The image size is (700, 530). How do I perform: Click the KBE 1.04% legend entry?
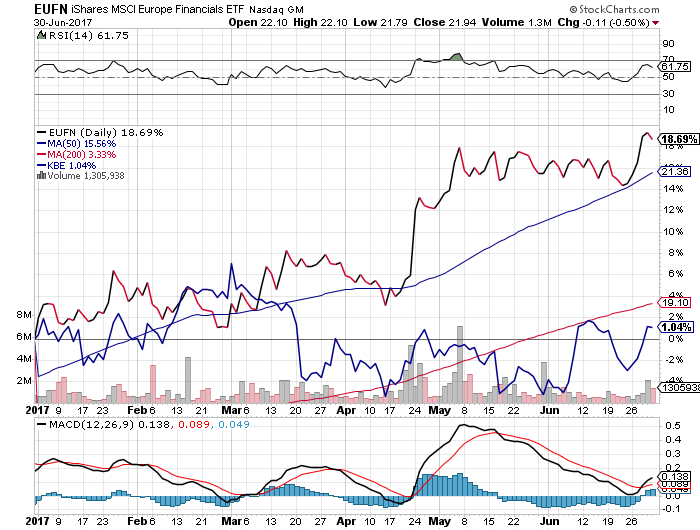(67, 166)
